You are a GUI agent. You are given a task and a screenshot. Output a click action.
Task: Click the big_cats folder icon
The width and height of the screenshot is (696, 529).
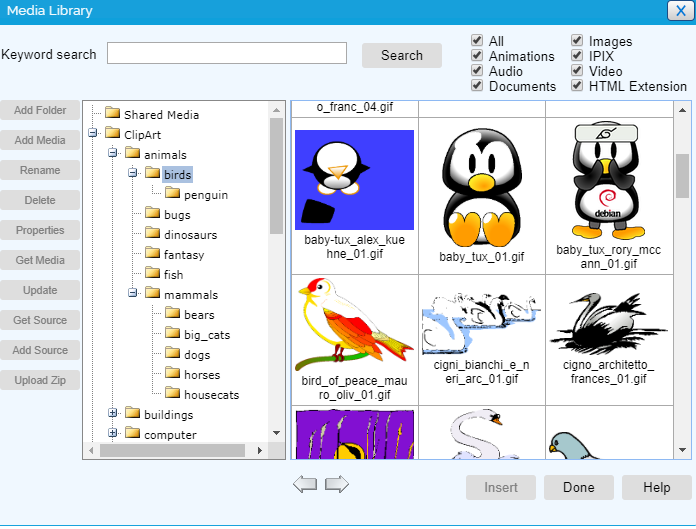pos(173,333)
